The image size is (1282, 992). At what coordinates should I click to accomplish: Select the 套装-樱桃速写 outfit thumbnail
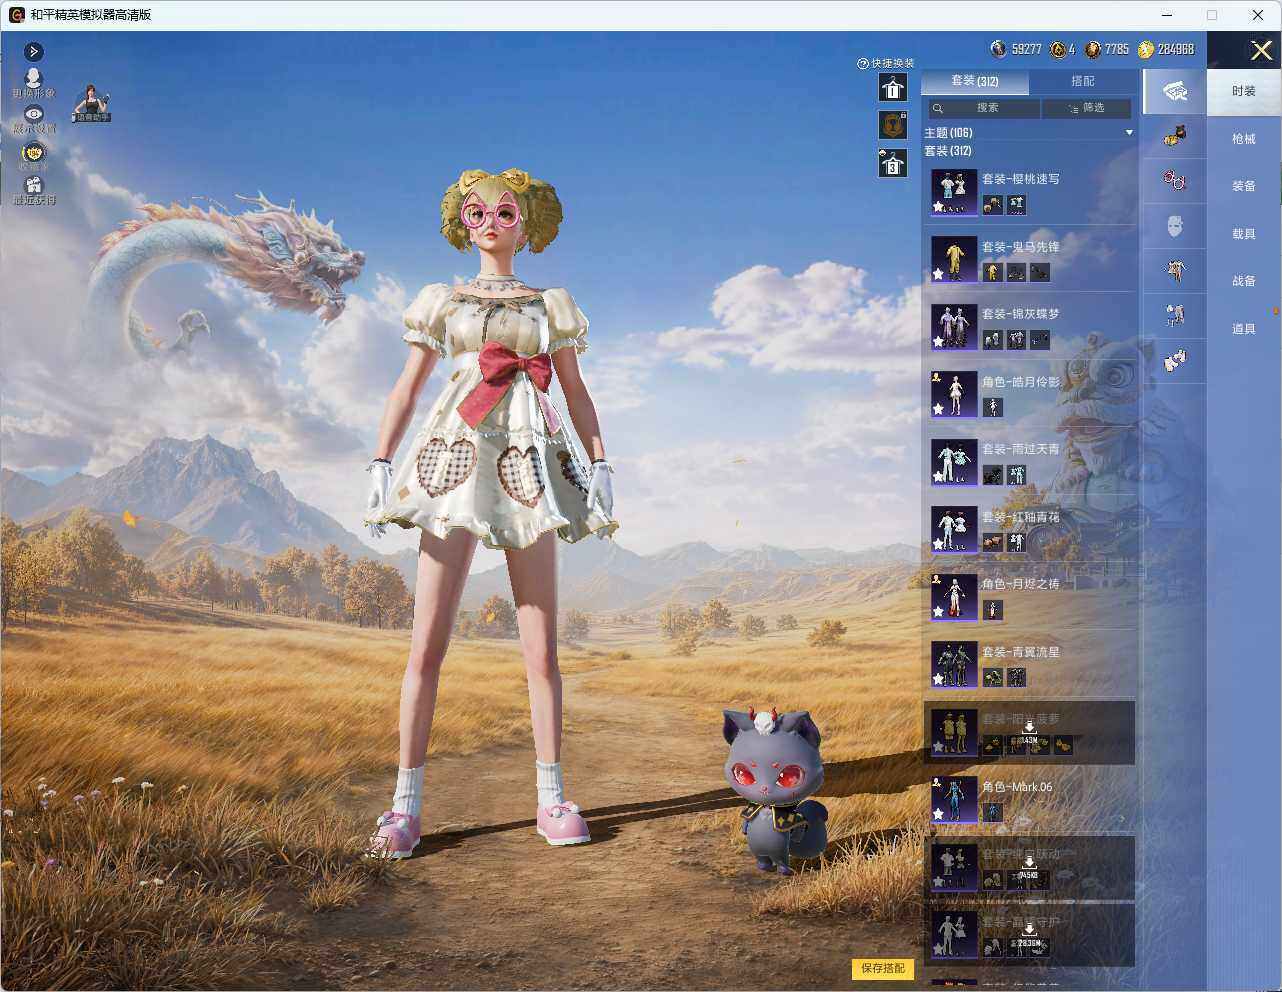(x=954, y=192)
